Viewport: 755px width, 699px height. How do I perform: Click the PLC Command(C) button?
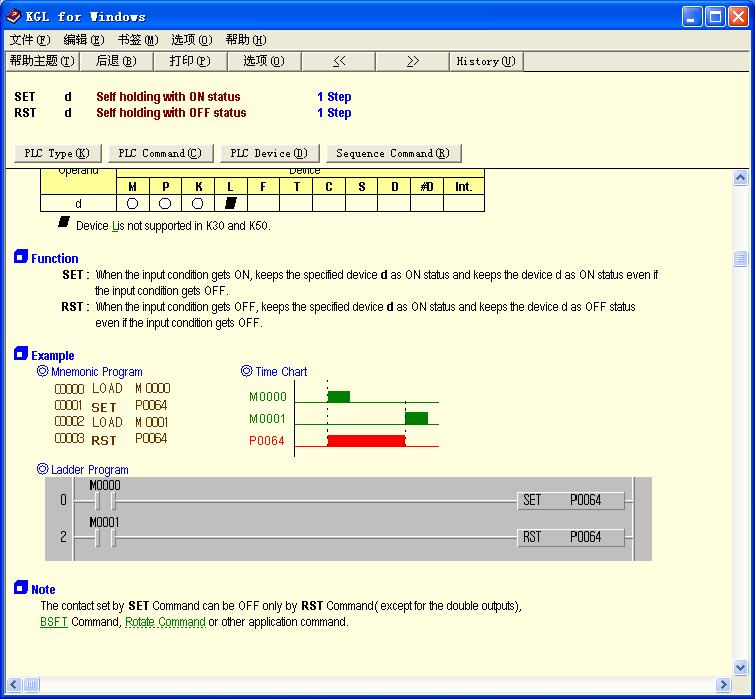point(160,154)
